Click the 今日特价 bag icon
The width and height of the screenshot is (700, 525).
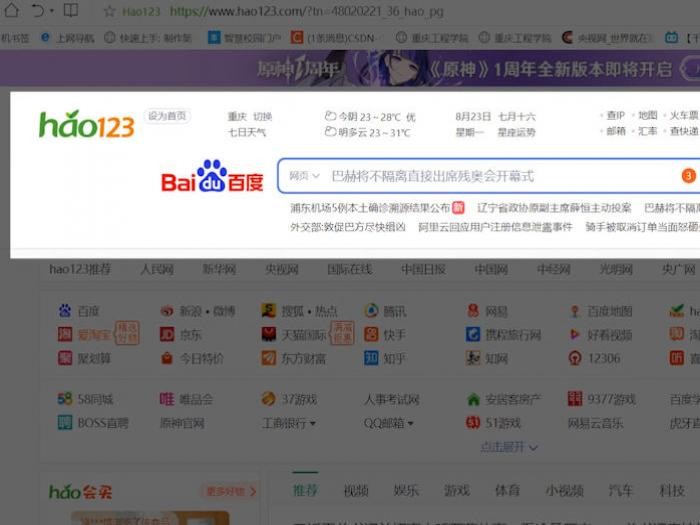point(167,358)
